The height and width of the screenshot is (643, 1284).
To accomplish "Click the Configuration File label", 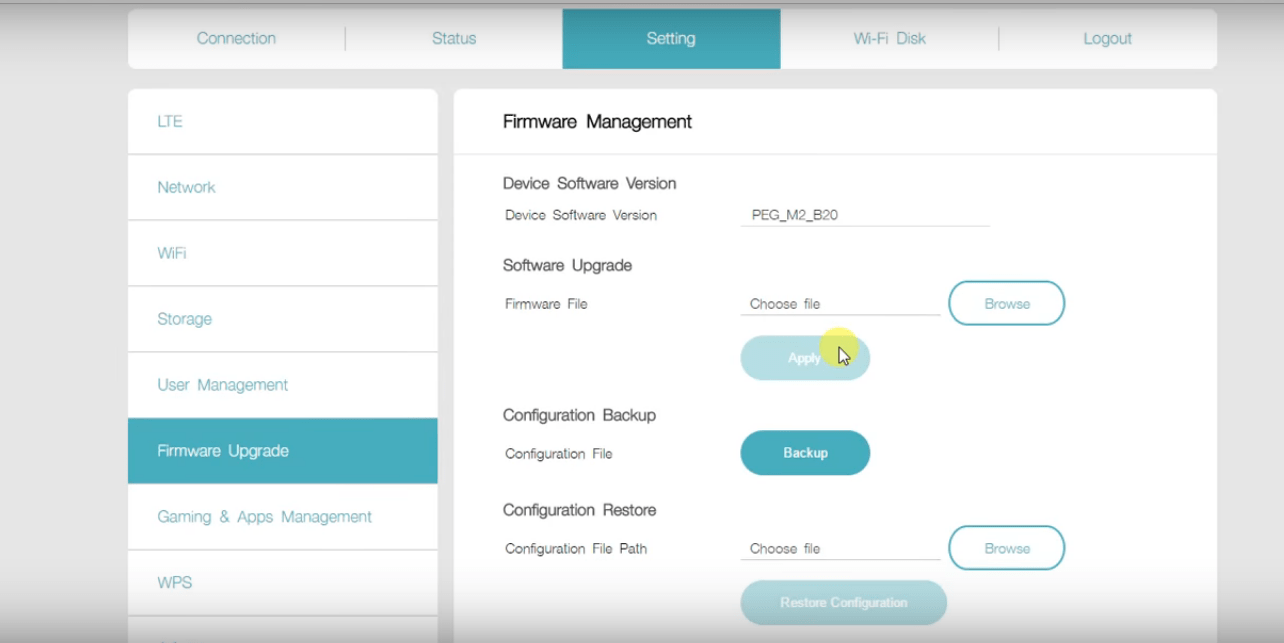I will (x=558, y=454).
